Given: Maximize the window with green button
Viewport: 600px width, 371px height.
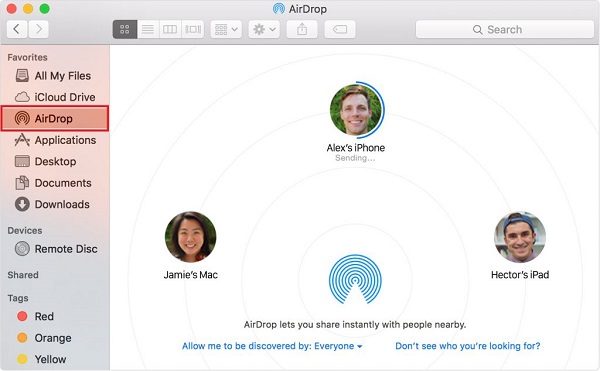Looking at the screenshot, I should (x=45, y=8).
